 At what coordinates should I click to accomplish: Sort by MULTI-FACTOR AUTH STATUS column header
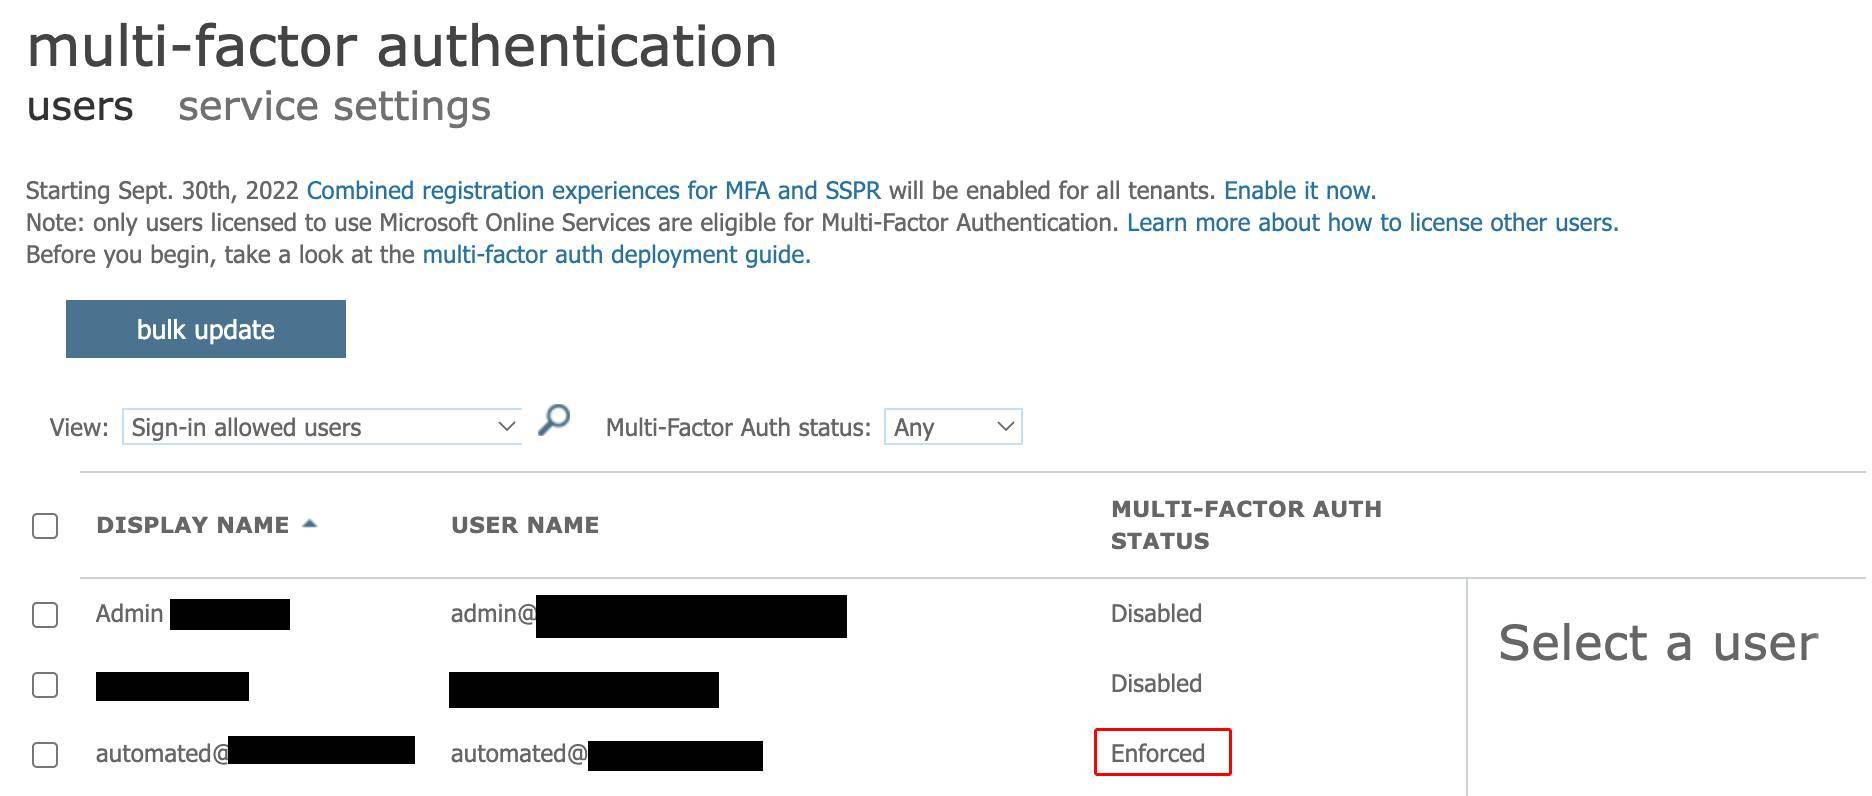[x=1246, y=525]
